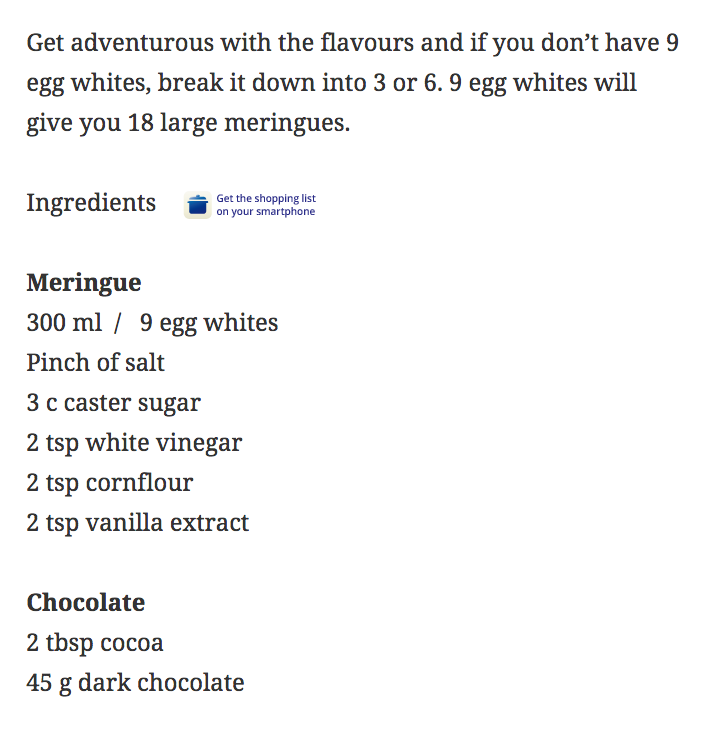Image resolution: width=721 pixels, height=736 pixels.
Task: Click the slash between 300 ml and 9
Action: tap(117, 323)
